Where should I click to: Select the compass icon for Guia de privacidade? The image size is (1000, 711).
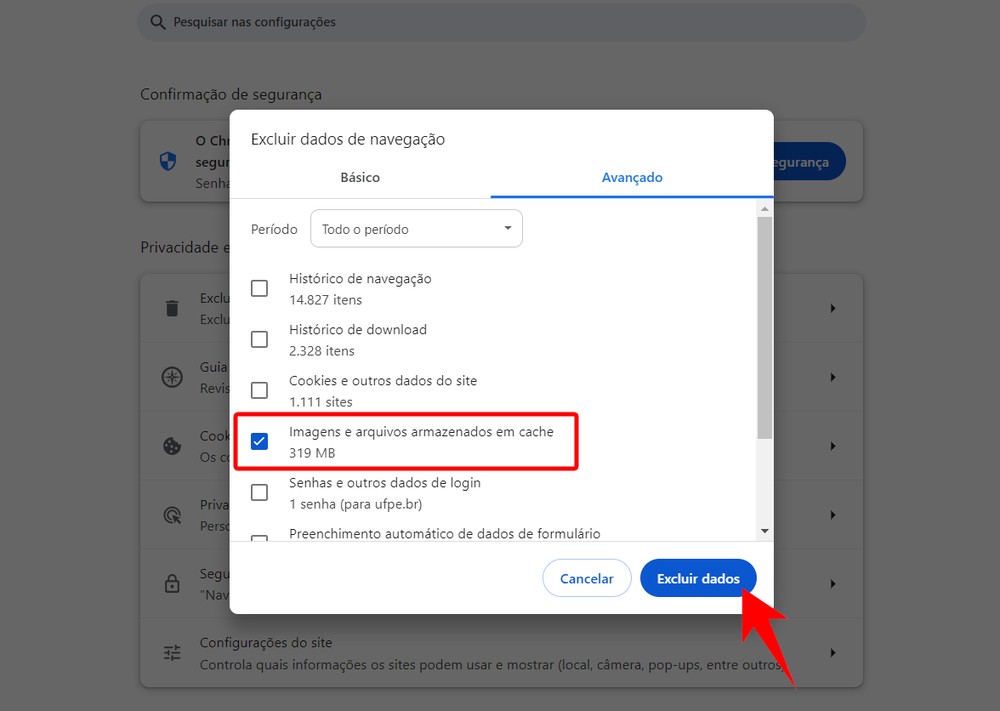tap(170, 377)
